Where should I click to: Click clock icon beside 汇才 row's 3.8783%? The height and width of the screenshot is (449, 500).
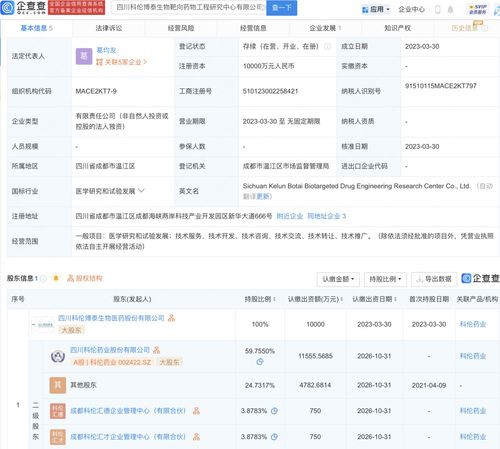(274, 437)
